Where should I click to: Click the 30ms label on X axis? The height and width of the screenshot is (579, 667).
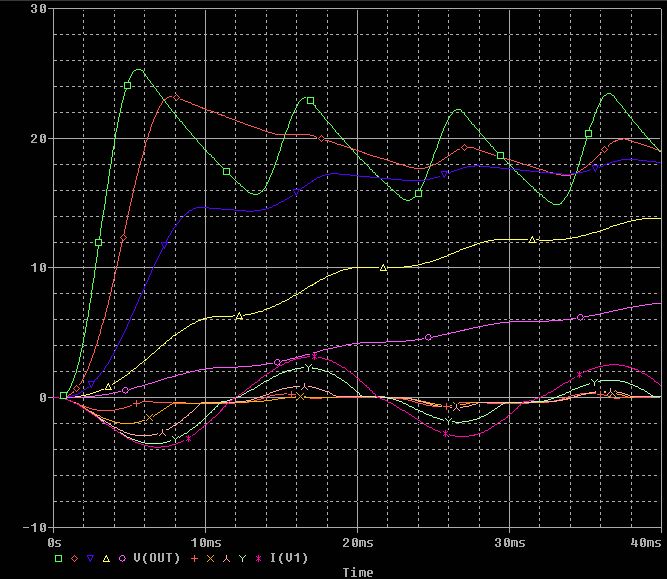pos(510,543)
